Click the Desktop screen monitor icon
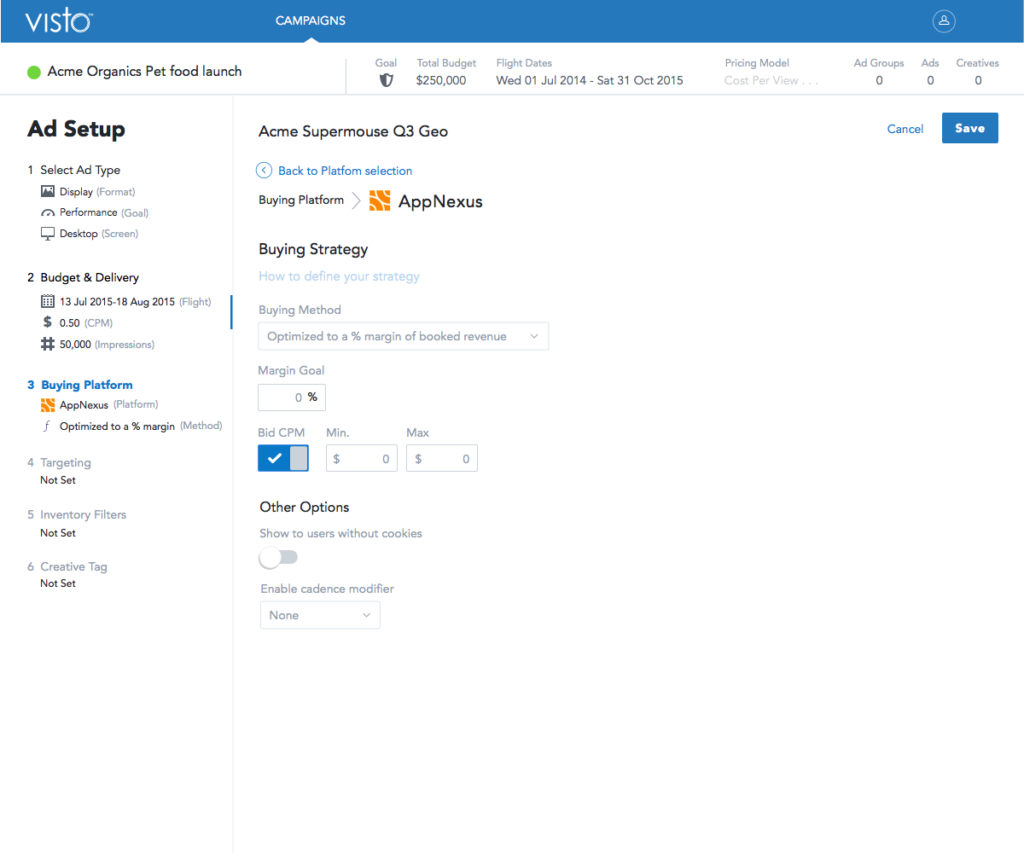The image size is (1024, 853). (48, 234)
